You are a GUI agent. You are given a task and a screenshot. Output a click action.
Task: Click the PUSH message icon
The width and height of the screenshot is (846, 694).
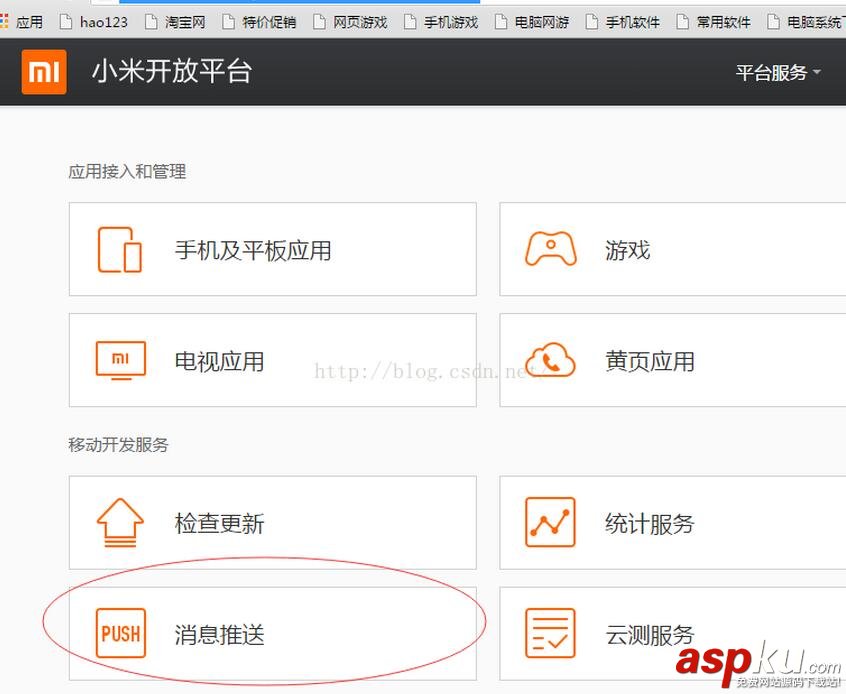[x=120, y=634]
